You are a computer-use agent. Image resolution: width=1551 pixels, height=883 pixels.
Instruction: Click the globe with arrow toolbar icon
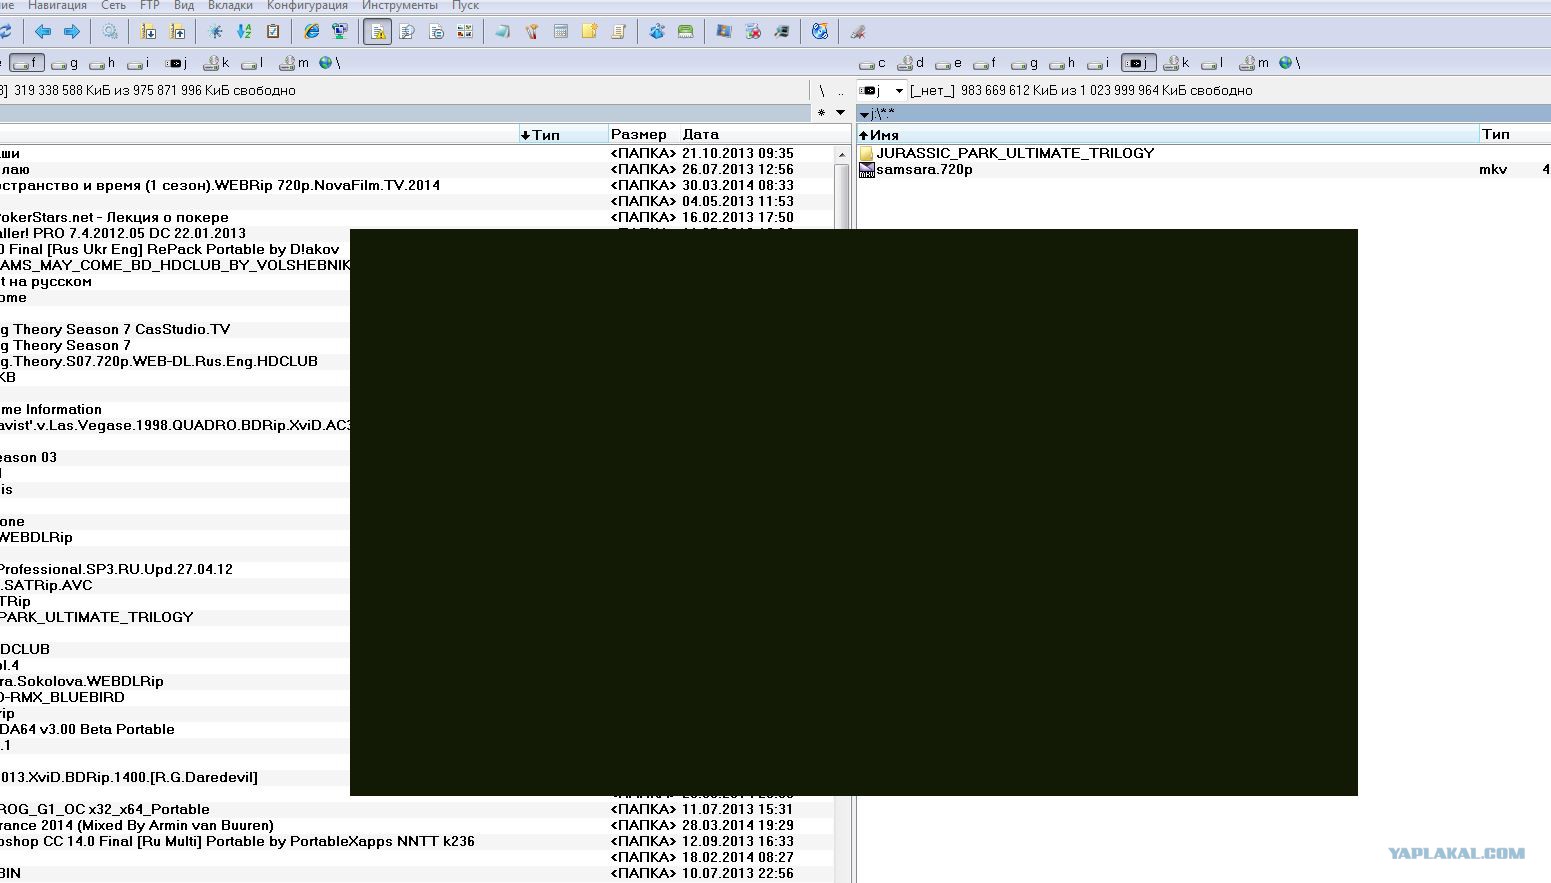click(820, 32)
